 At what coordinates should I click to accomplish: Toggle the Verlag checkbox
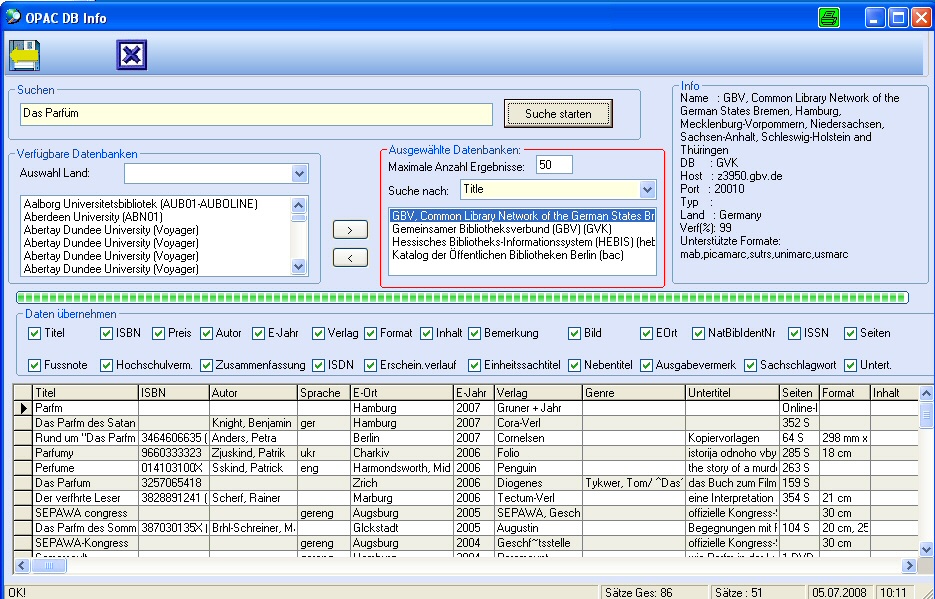319,333
